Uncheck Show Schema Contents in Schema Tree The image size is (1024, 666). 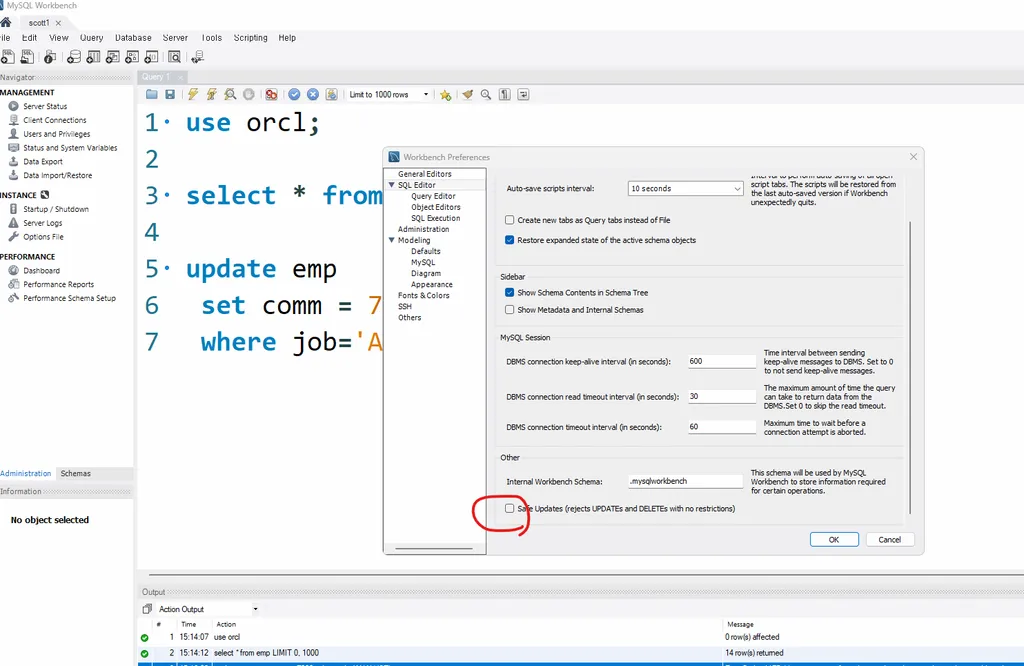[x=509, y=293]
